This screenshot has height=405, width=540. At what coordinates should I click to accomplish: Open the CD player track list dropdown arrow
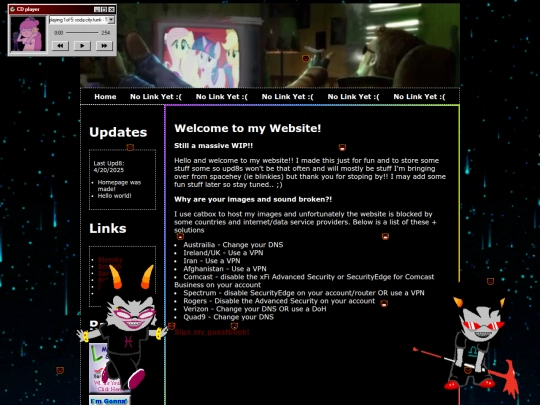click(111, 20)
